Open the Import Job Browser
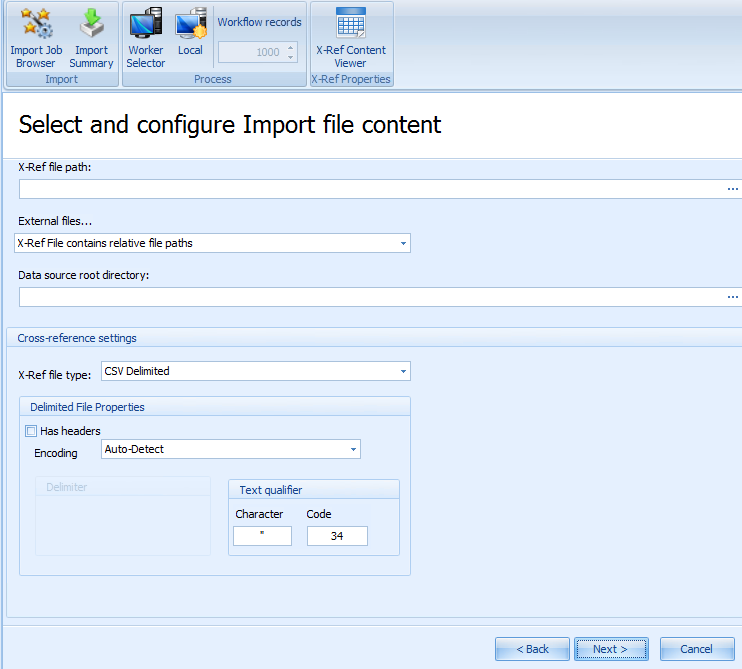The height and width of the screenshot is (669, 742). pos(36,38)
